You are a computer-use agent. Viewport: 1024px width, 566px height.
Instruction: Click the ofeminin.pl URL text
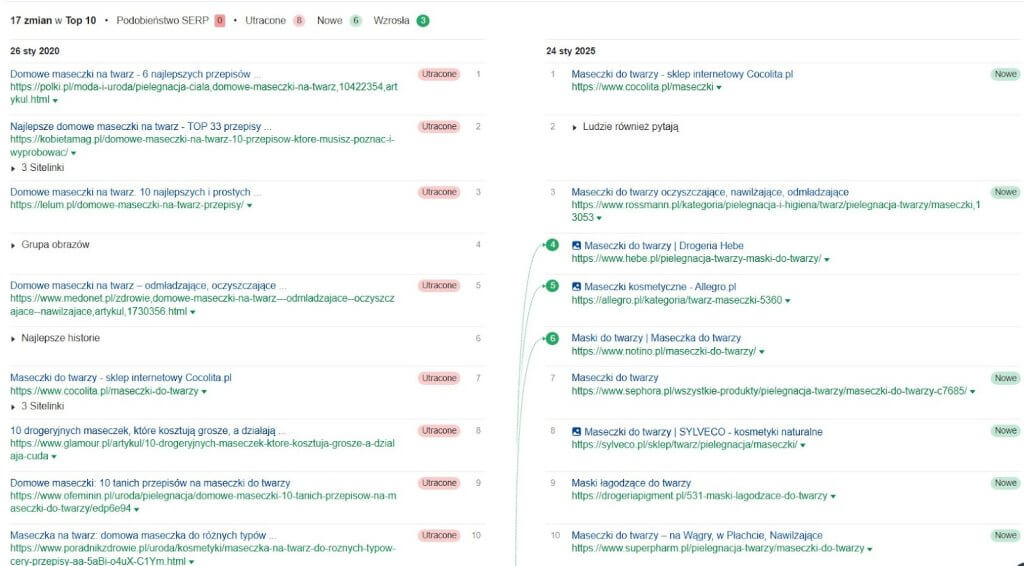203,502
